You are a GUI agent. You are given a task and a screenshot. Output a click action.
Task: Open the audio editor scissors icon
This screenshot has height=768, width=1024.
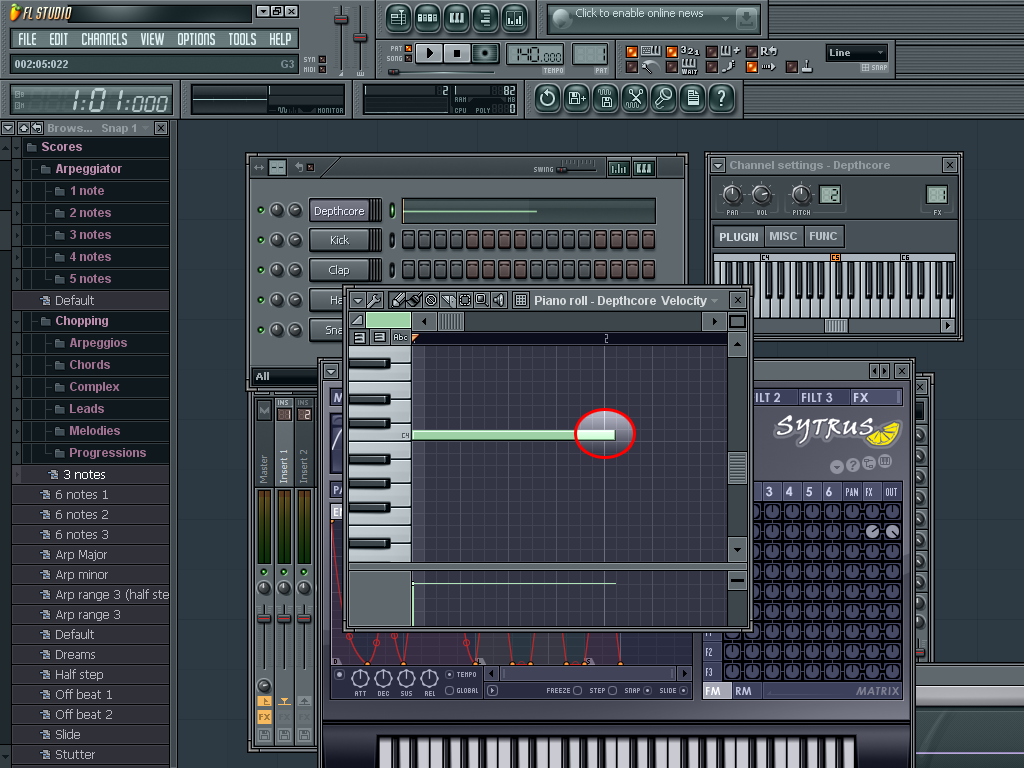tap(634, 98)
